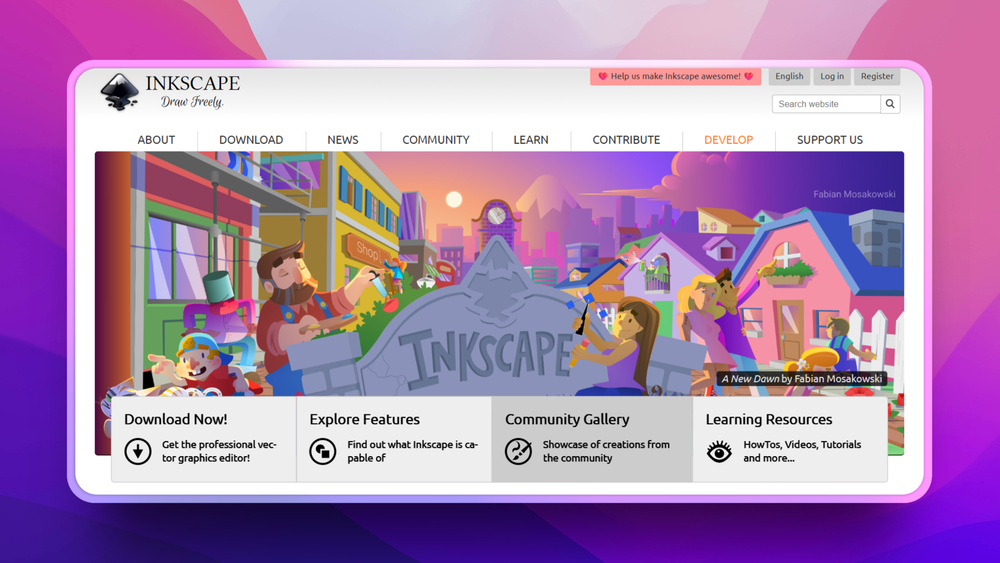This screenshot has height=563, width=1000.
Task: Click the Learning Resources eye icon
Action: [719, 451]
